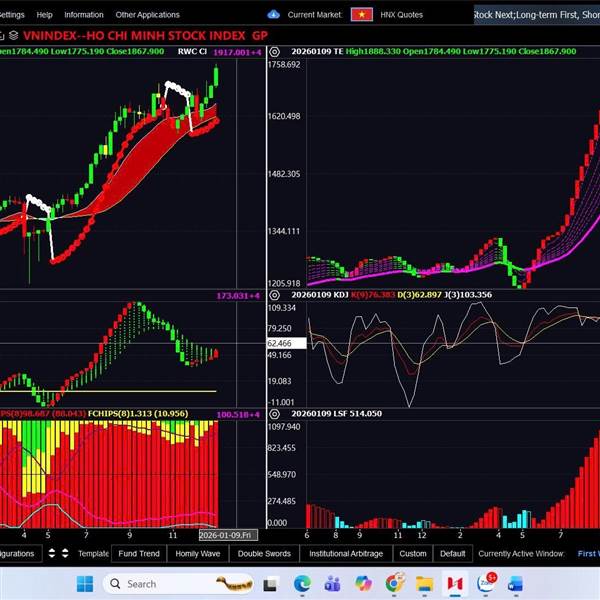600x600 pixels.
Task: Click the cloud download icon
Action: pyautogui.click(x=274, y=15)
